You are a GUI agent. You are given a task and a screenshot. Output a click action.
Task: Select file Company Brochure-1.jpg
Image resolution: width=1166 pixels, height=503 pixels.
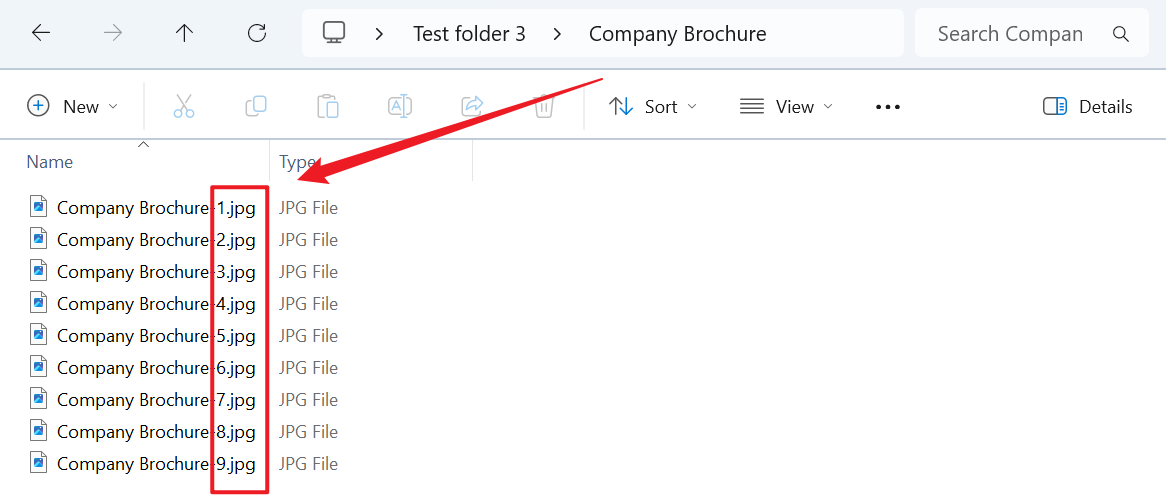click(155, 208)
